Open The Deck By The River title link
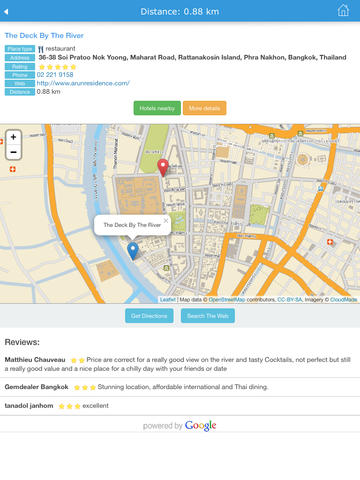The height and width of the screenshot is (480, 360). point(44,36)
